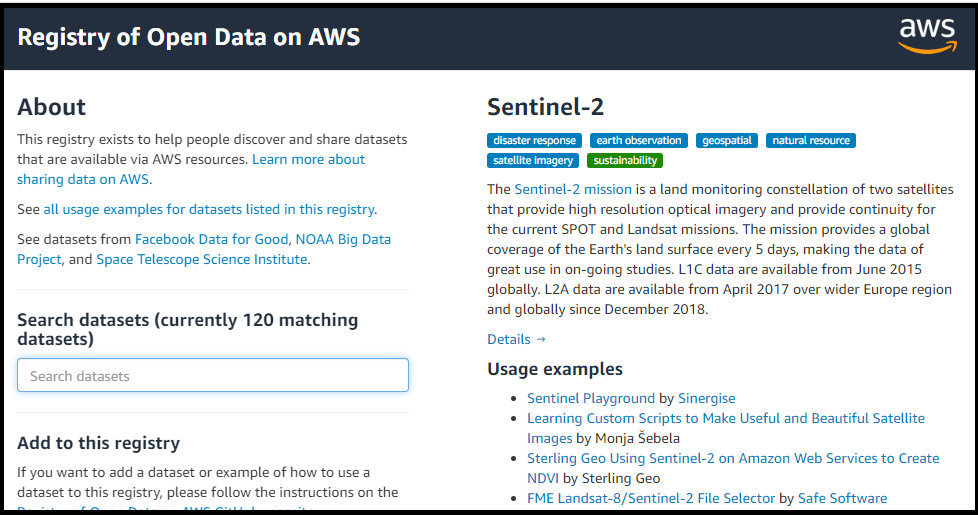Open FME Landsat-8/Sentinel-2 File Selector link
This screenshot has width=978, height=515.
(x=651, y=498)
